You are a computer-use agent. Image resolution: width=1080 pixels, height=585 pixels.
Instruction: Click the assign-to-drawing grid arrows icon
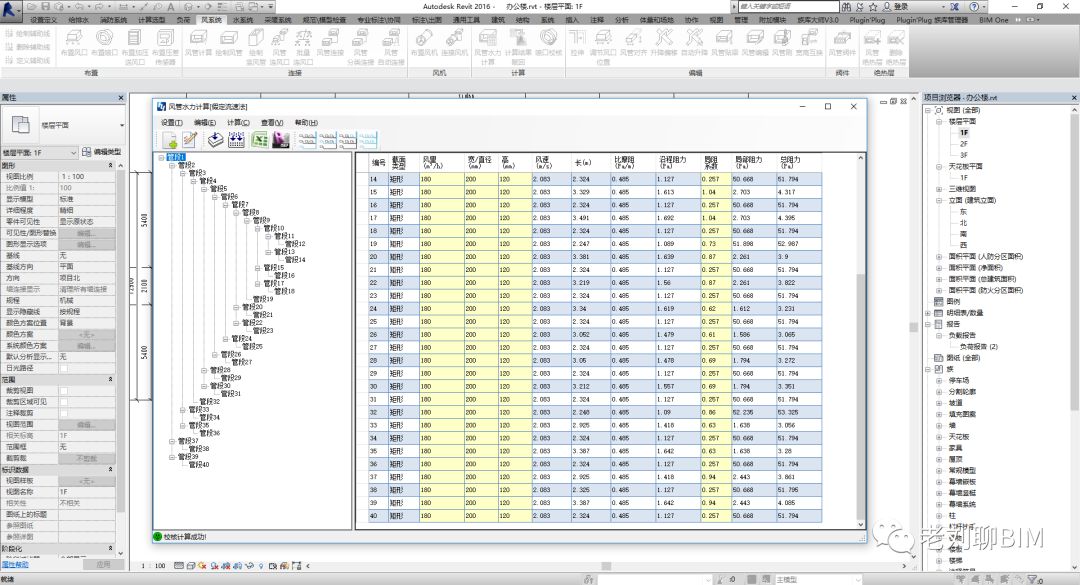[x=236, y=140]
